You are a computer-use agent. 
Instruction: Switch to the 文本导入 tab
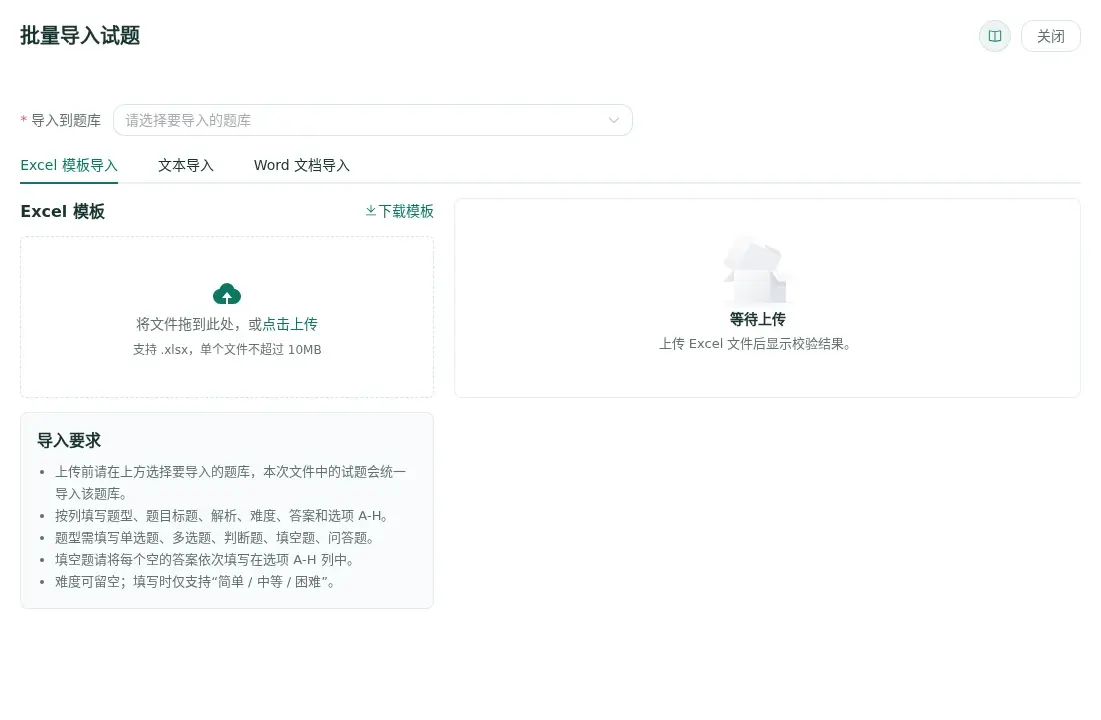[185, 165]
